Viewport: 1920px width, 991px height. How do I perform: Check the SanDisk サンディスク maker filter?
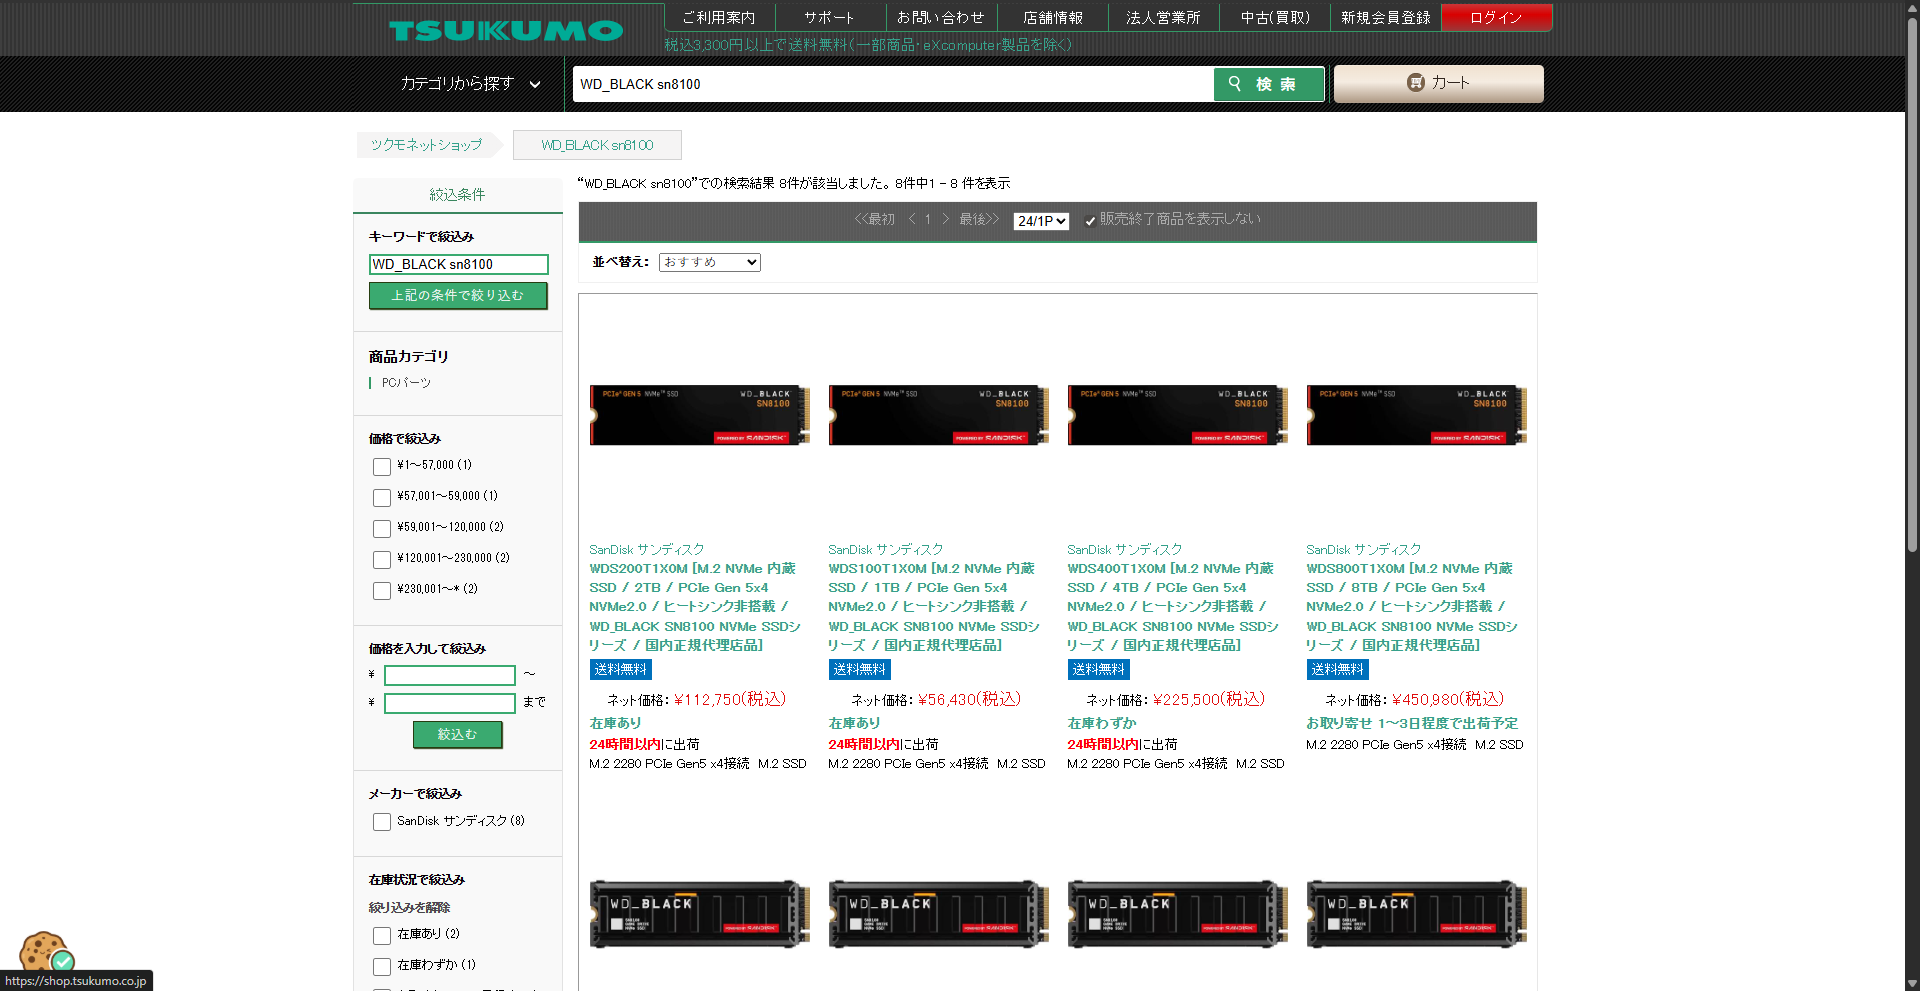pyautogui.click(x=382, y=822)
